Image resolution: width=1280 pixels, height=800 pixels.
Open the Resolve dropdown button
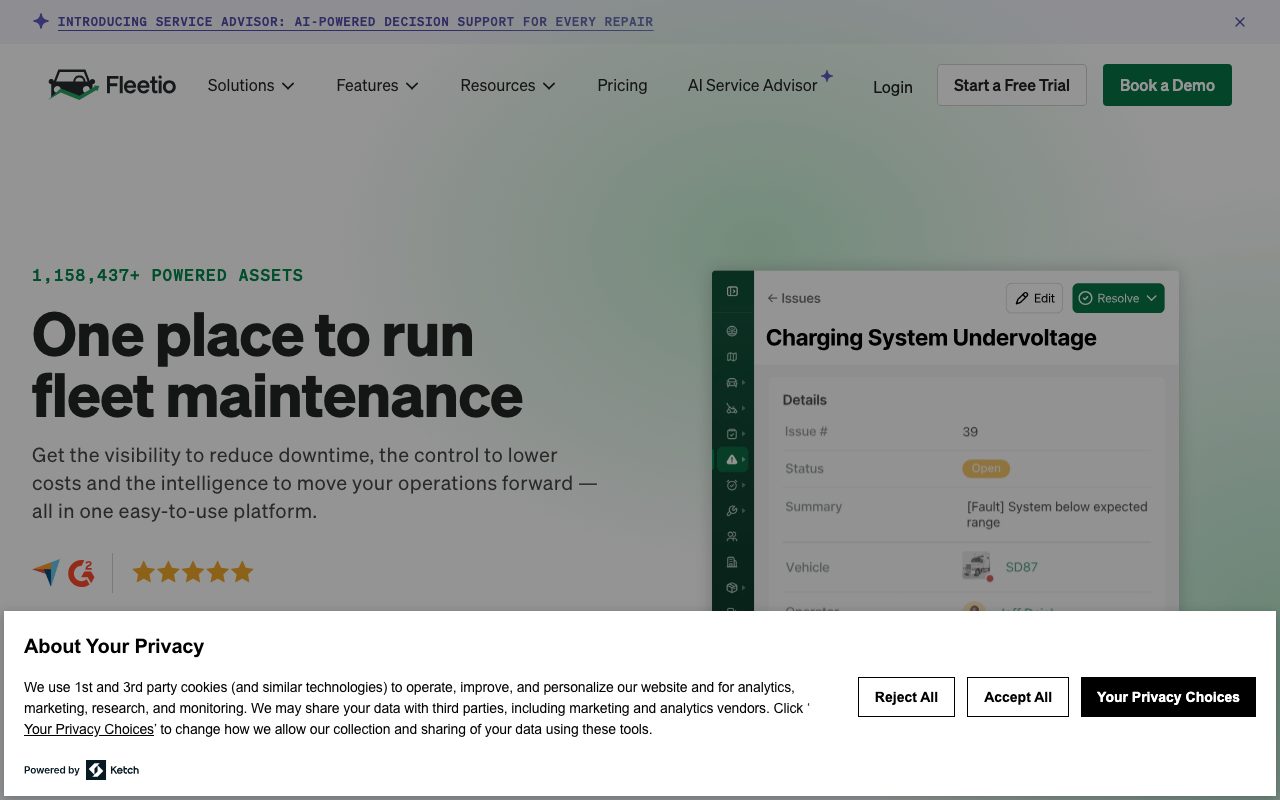click(1118, 298)
